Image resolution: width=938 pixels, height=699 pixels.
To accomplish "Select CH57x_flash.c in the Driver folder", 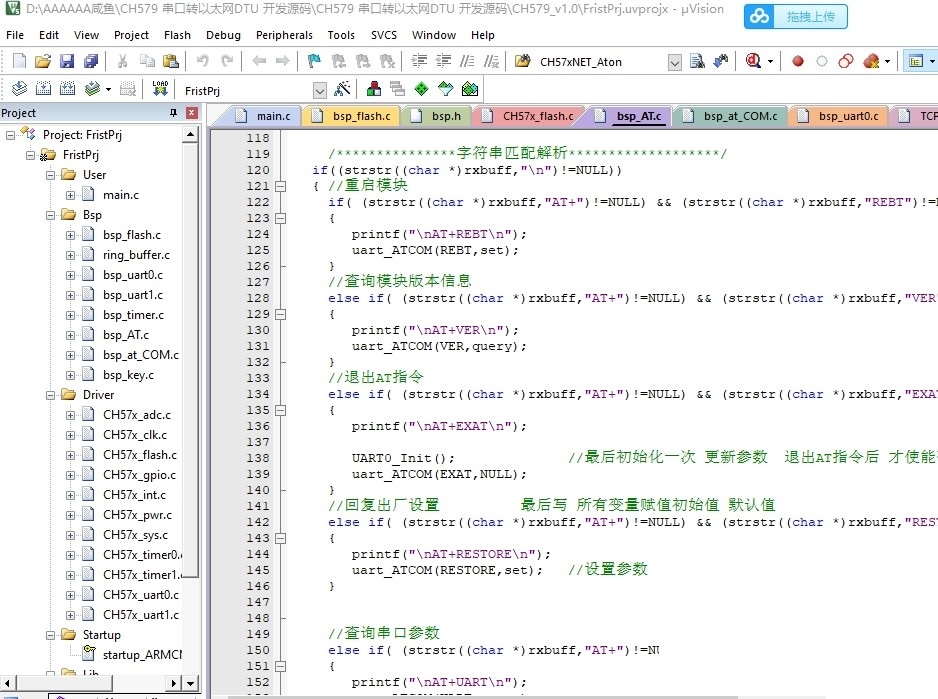I will point(139,455).
